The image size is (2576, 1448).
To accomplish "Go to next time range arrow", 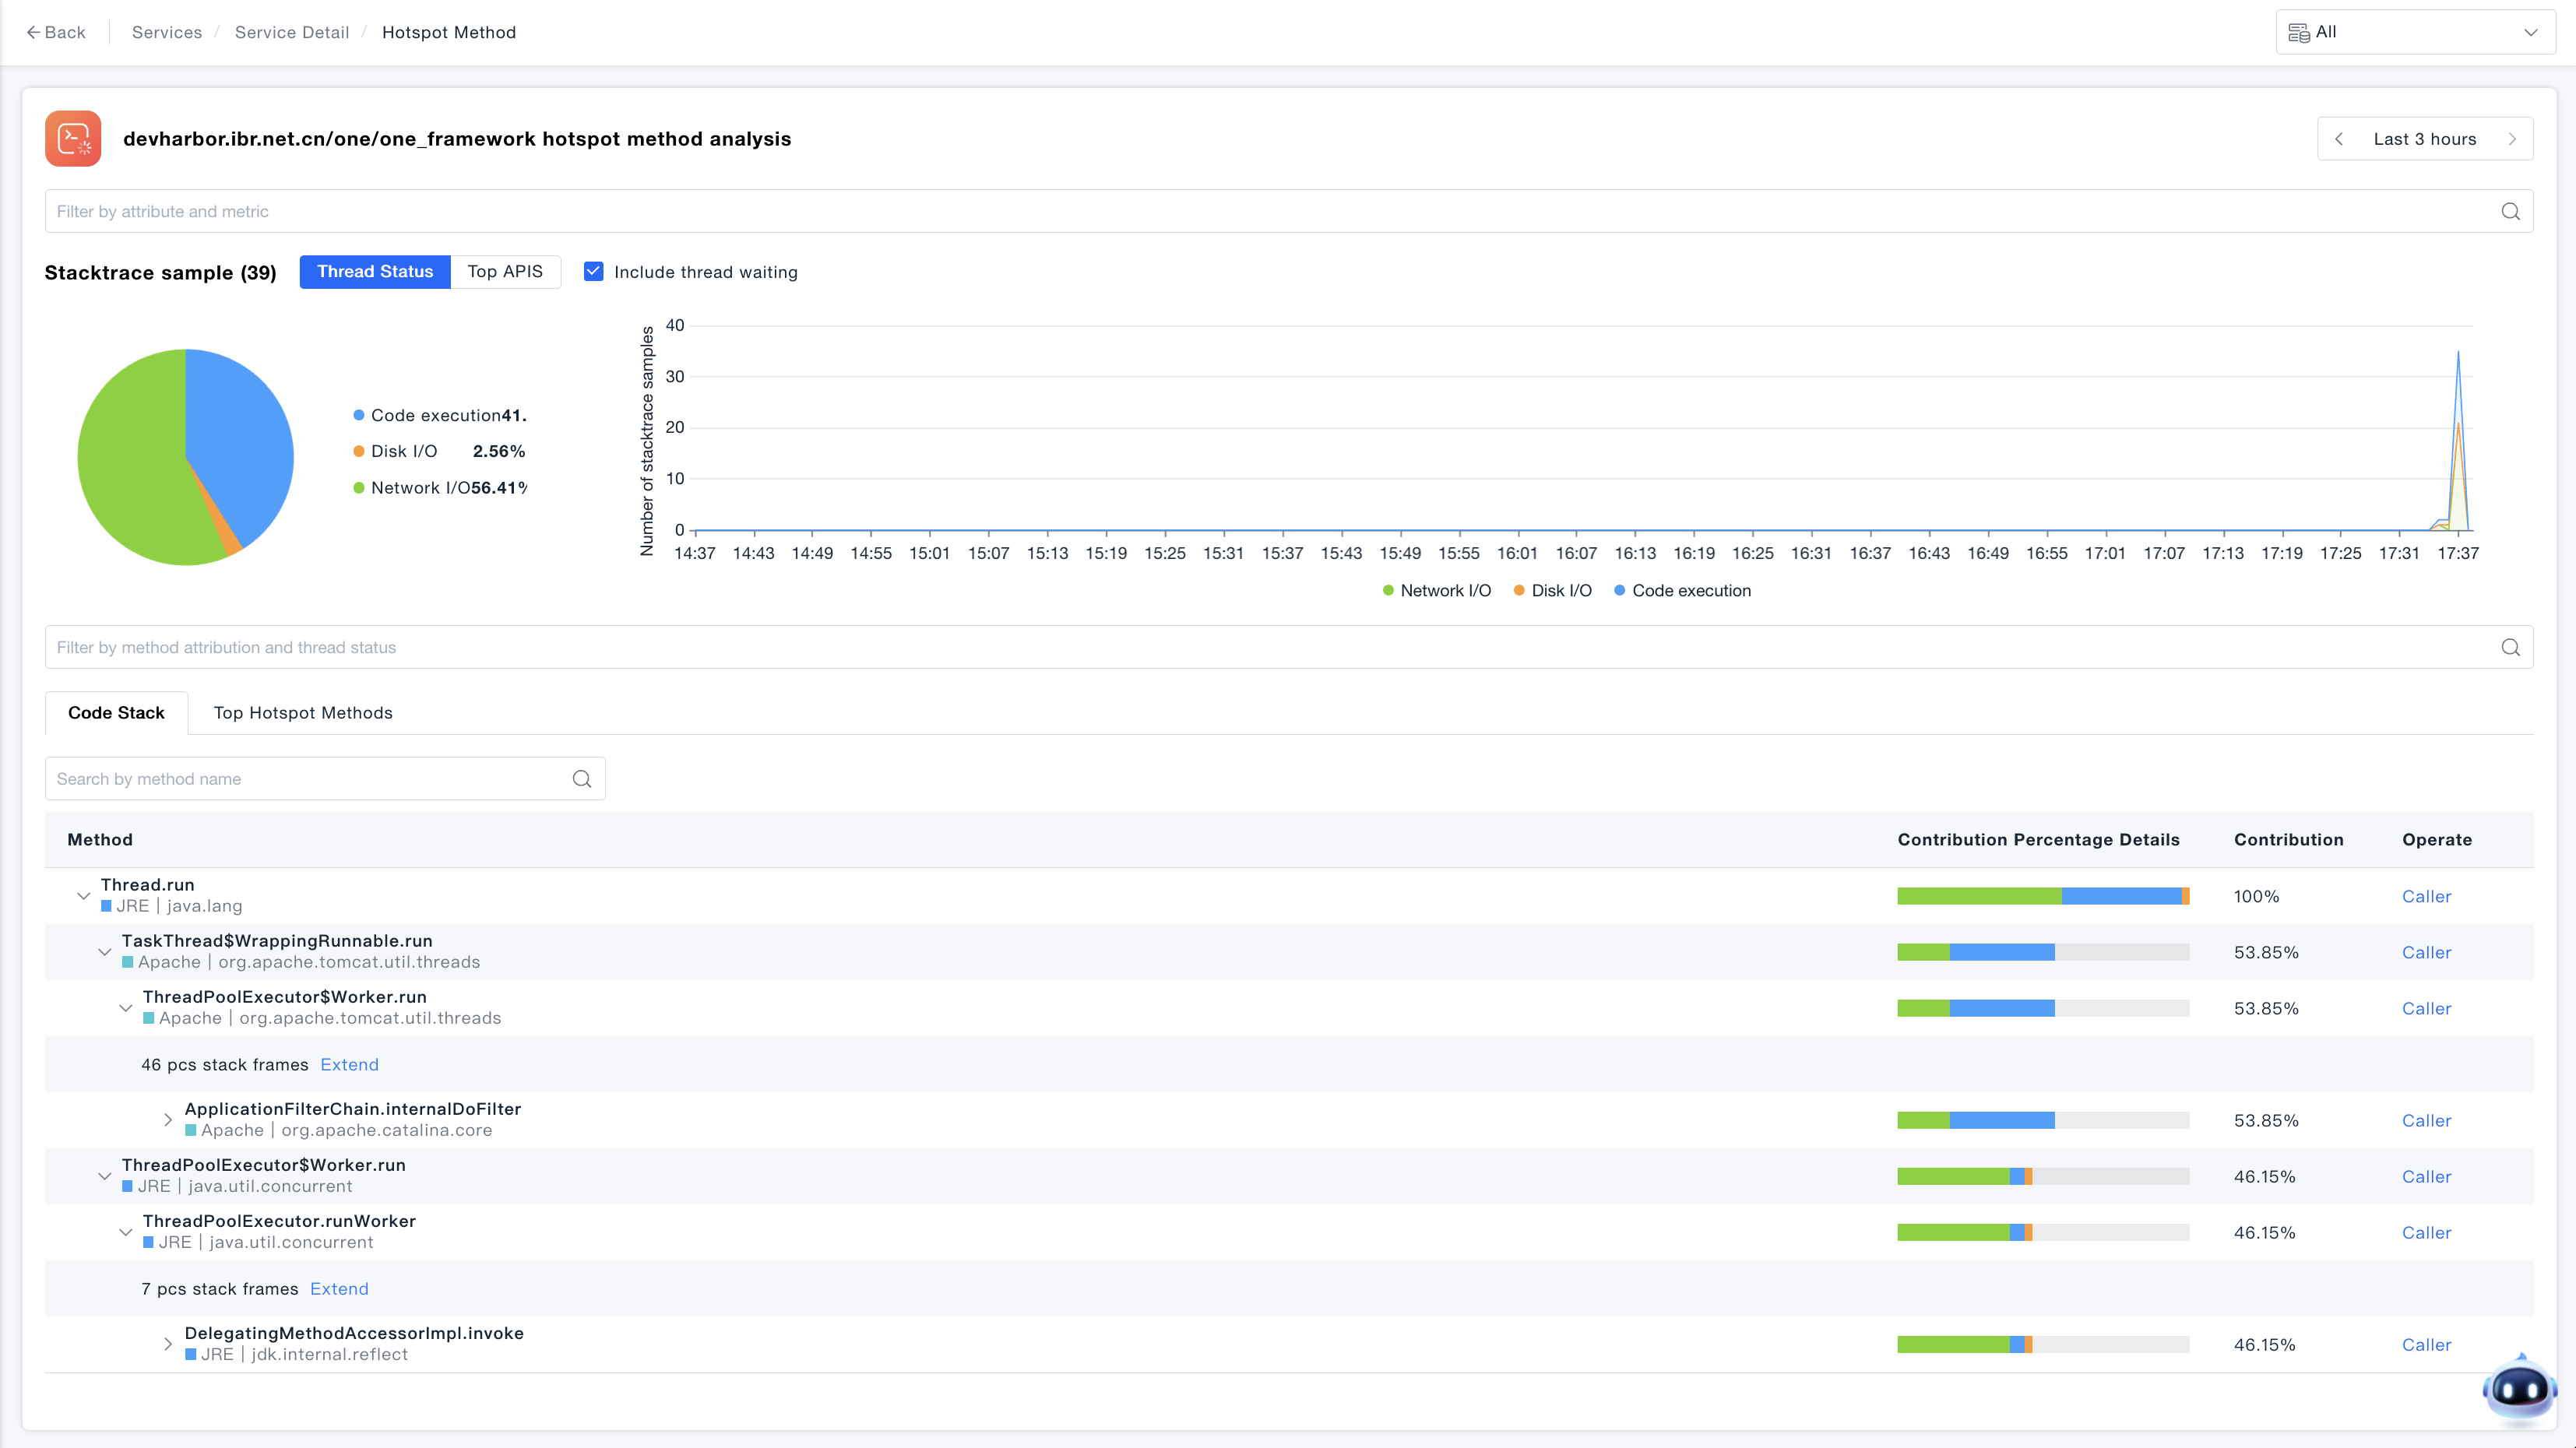I will point(2511,139).
